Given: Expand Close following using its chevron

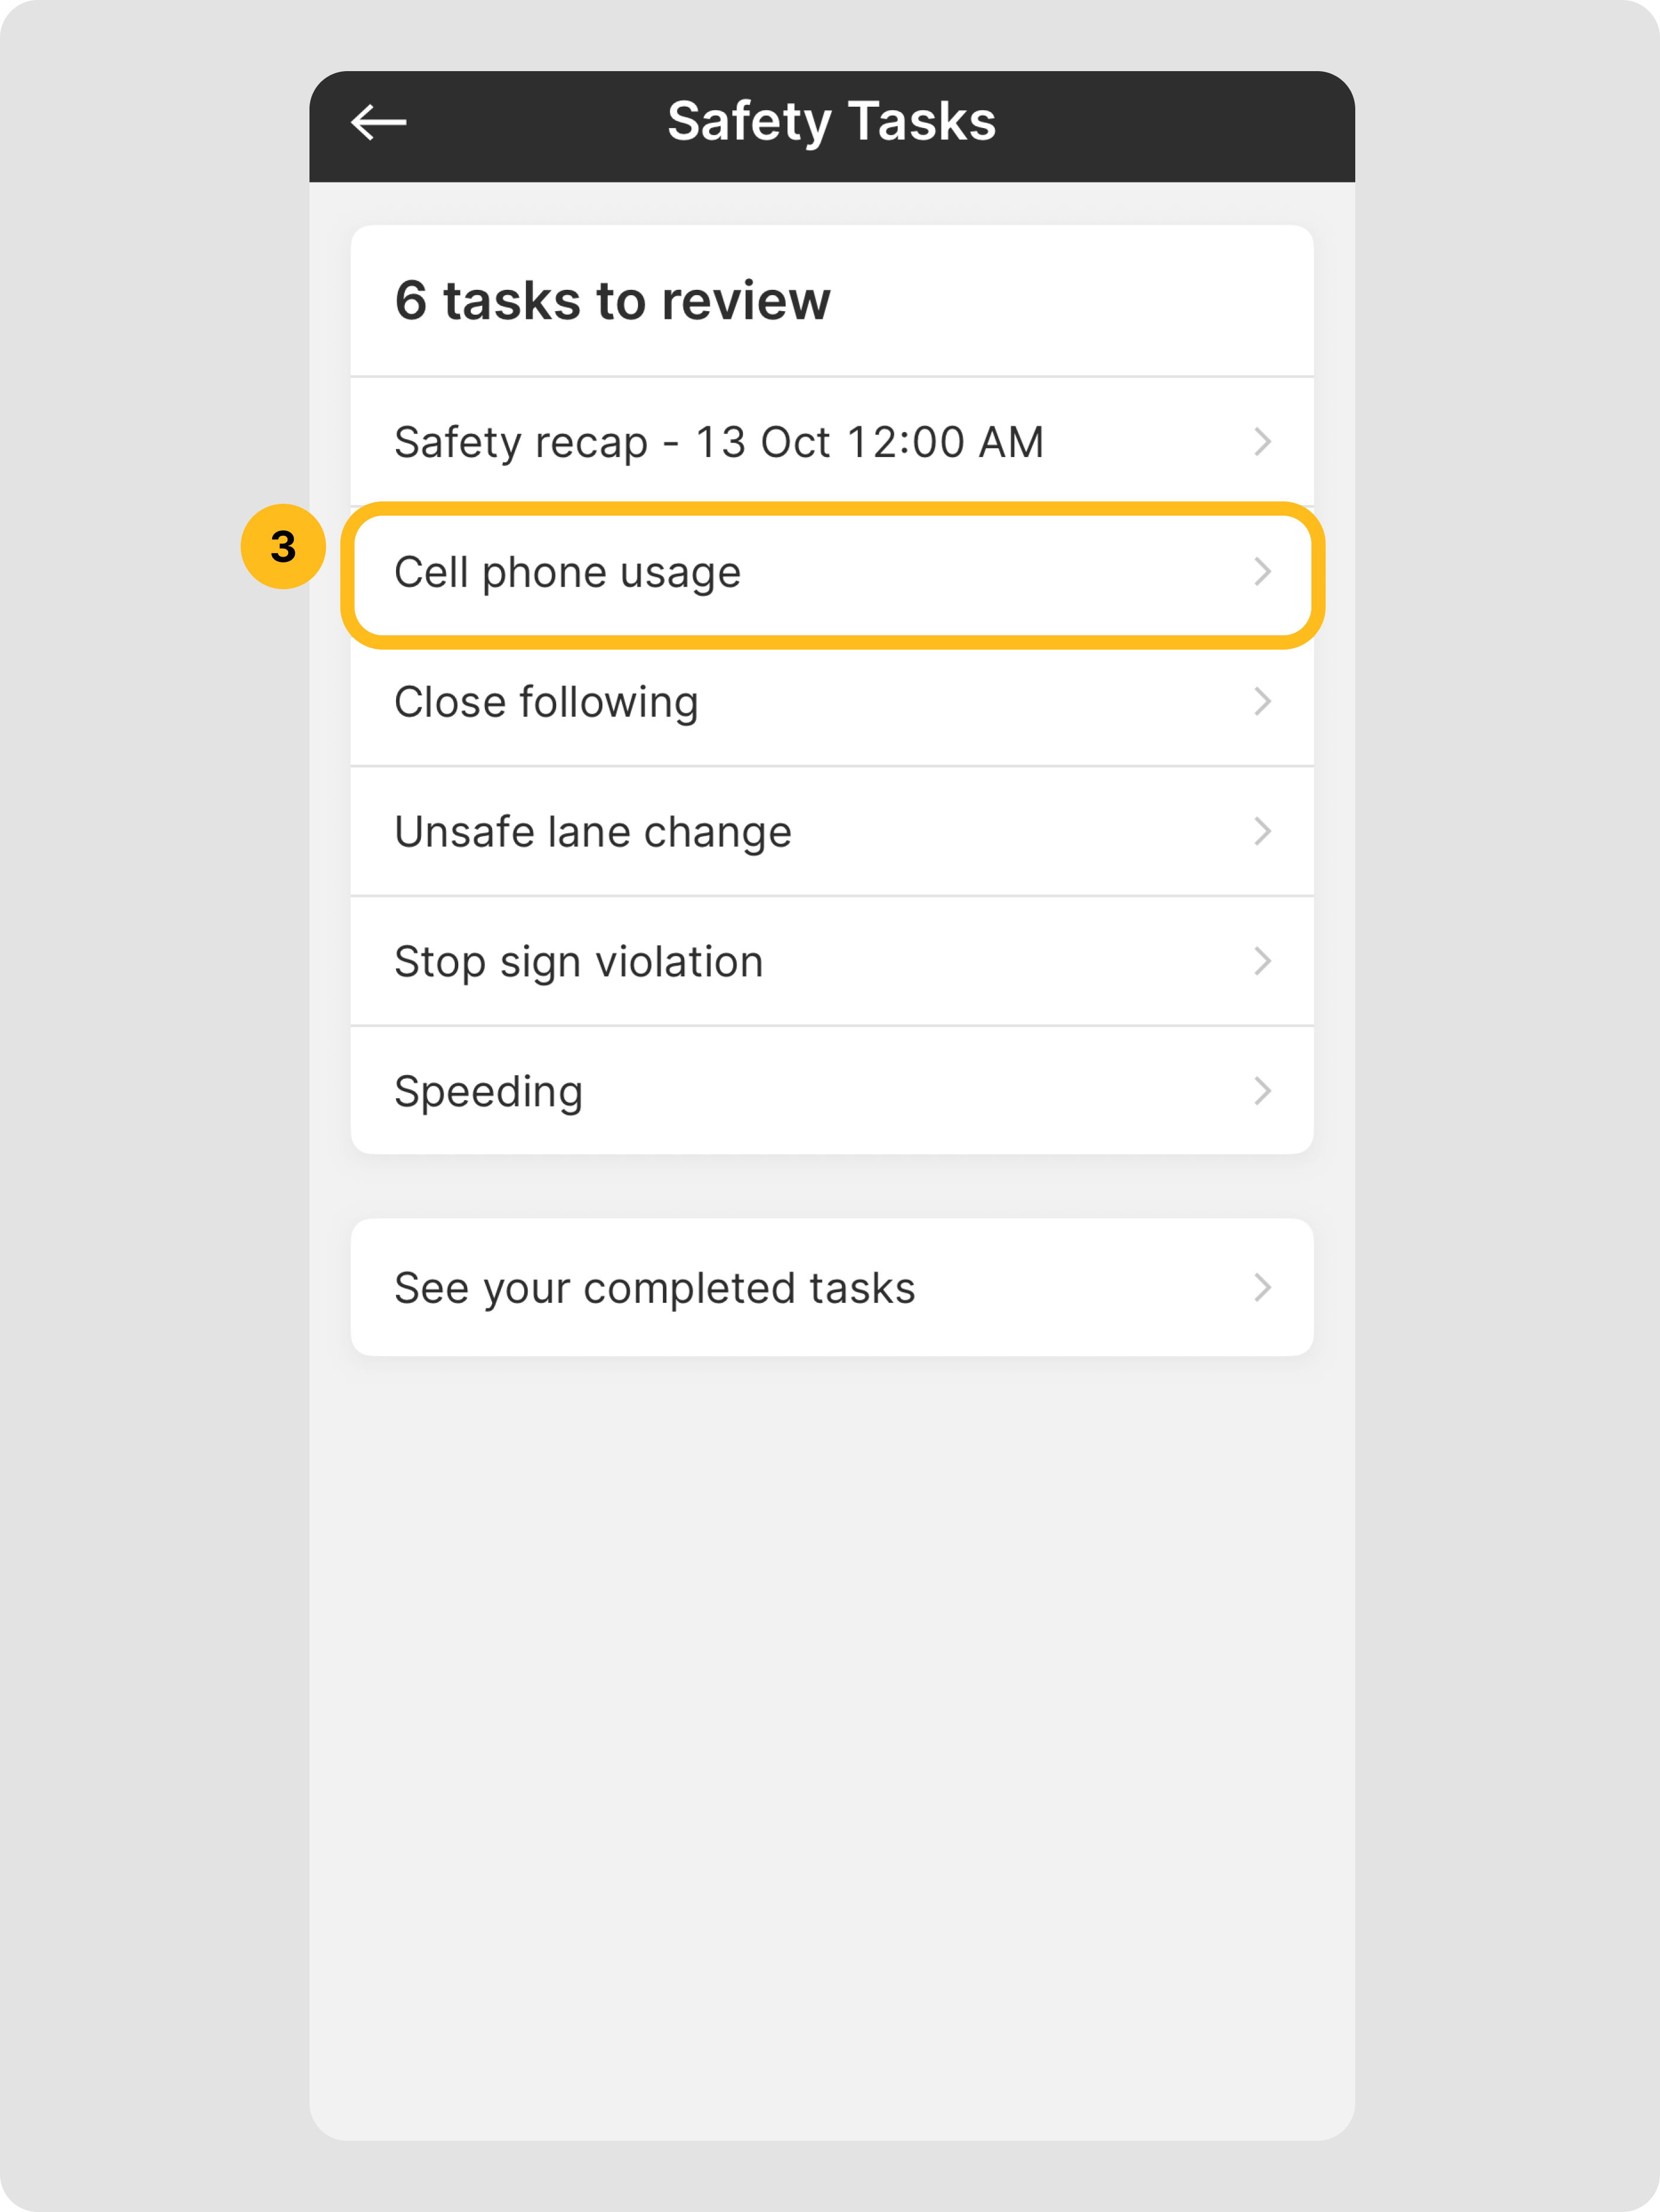Looking at the screenshot, I should 1262,702.
